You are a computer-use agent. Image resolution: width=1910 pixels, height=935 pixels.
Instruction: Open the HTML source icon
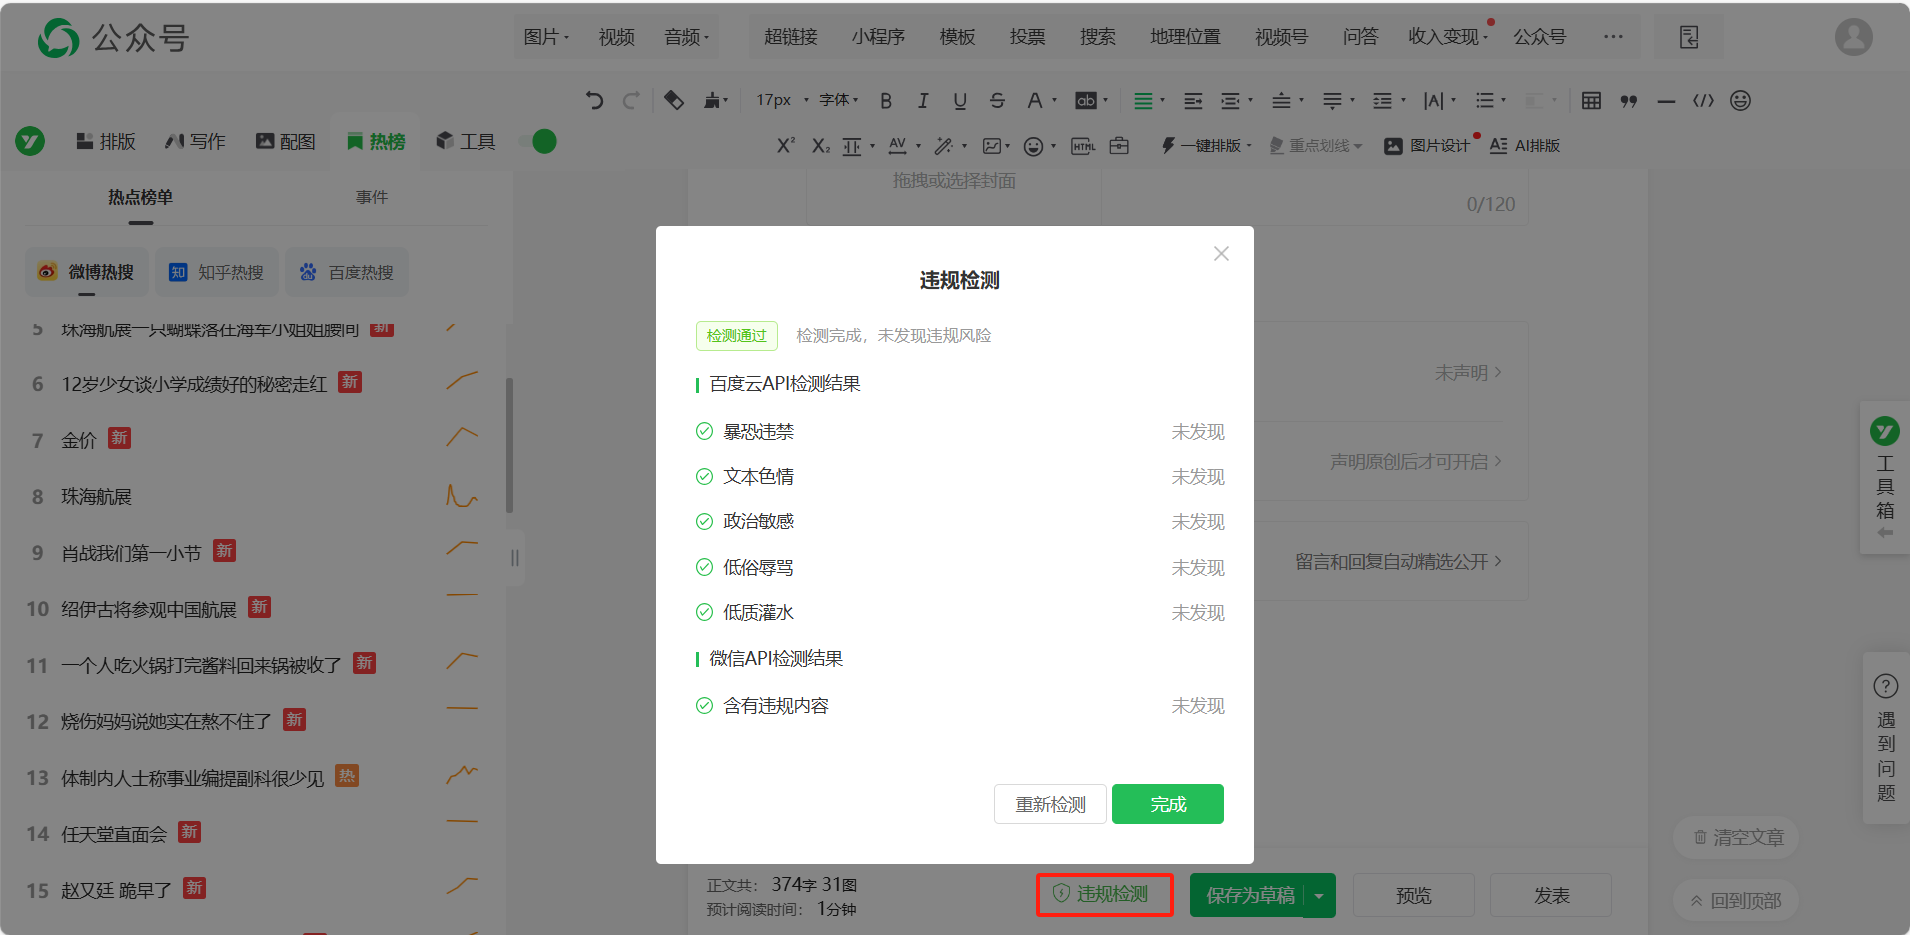(1083, 146)
